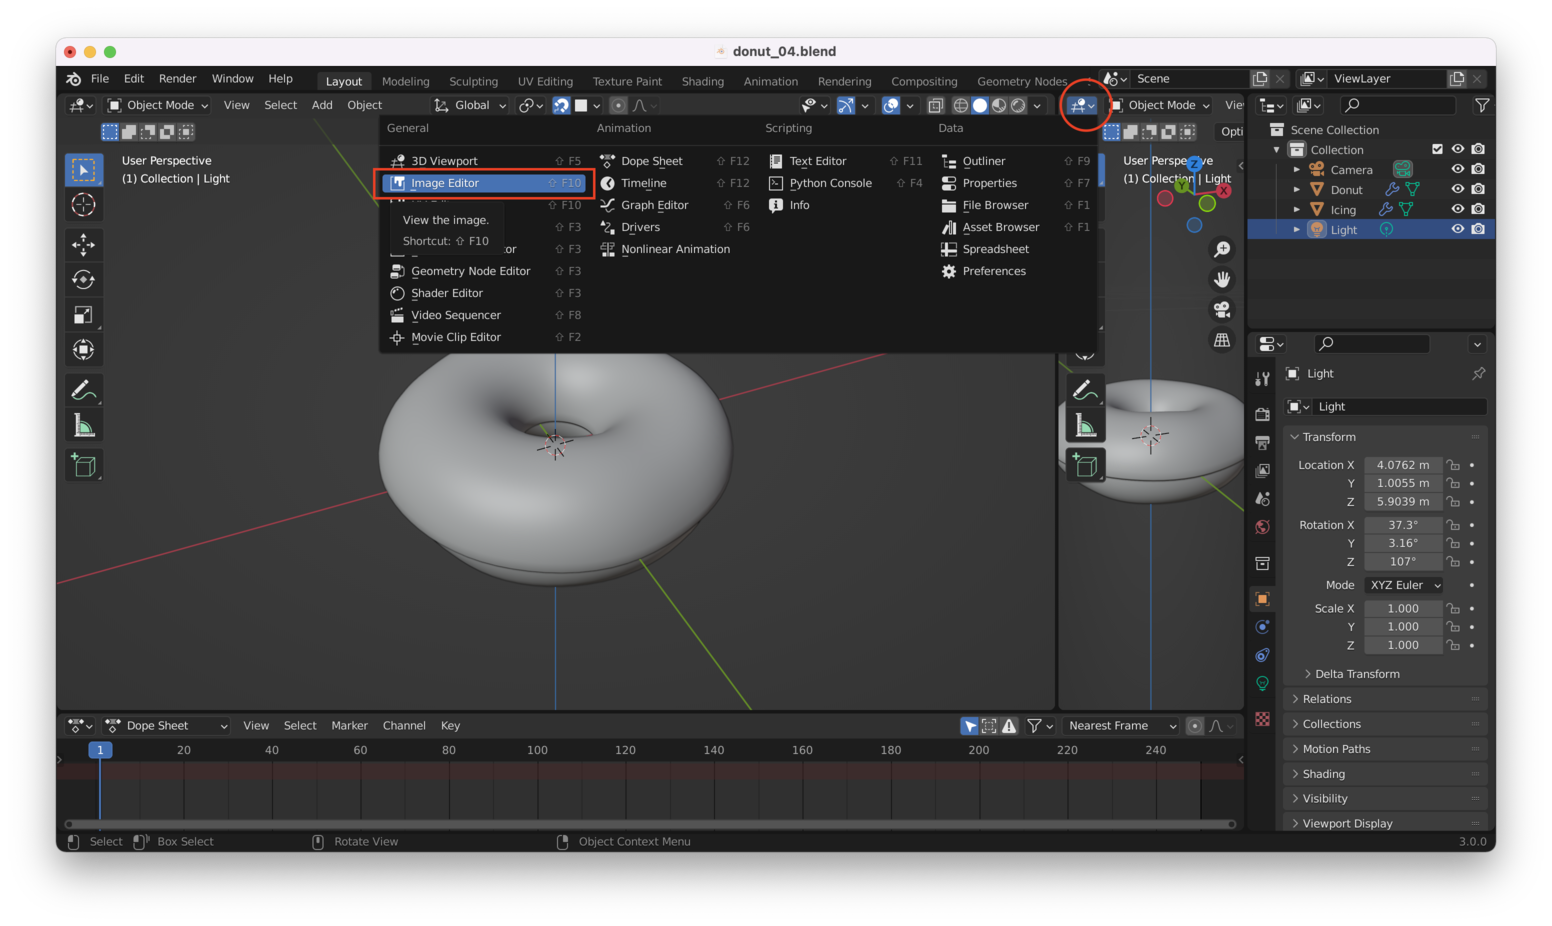This screenshot has height=926, width=1552.
Task: Open the Object Mode dropdown
Action: (x=157, y=105)
